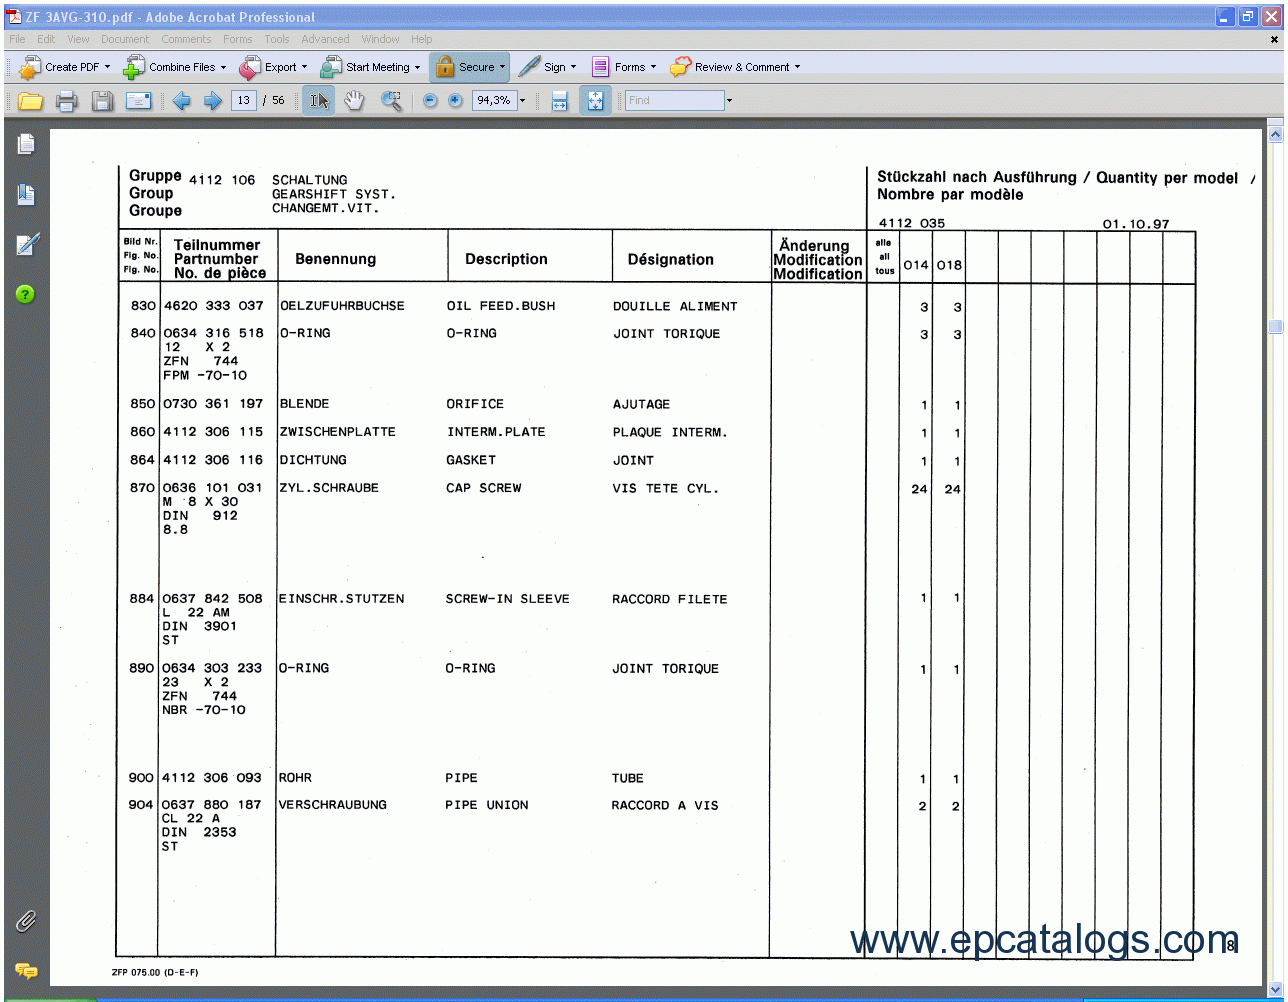1288x1002 pixels.
Task: Open the Comments menu
Action: pos(186,39)
